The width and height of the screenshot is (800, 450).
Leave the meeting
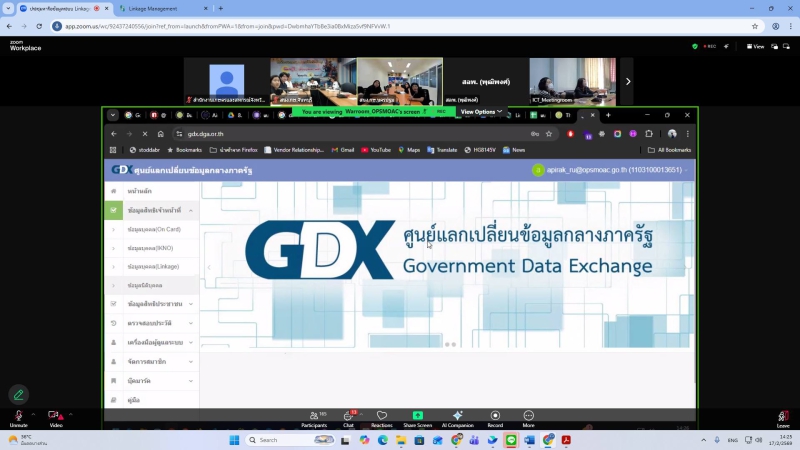click(783, 417)
